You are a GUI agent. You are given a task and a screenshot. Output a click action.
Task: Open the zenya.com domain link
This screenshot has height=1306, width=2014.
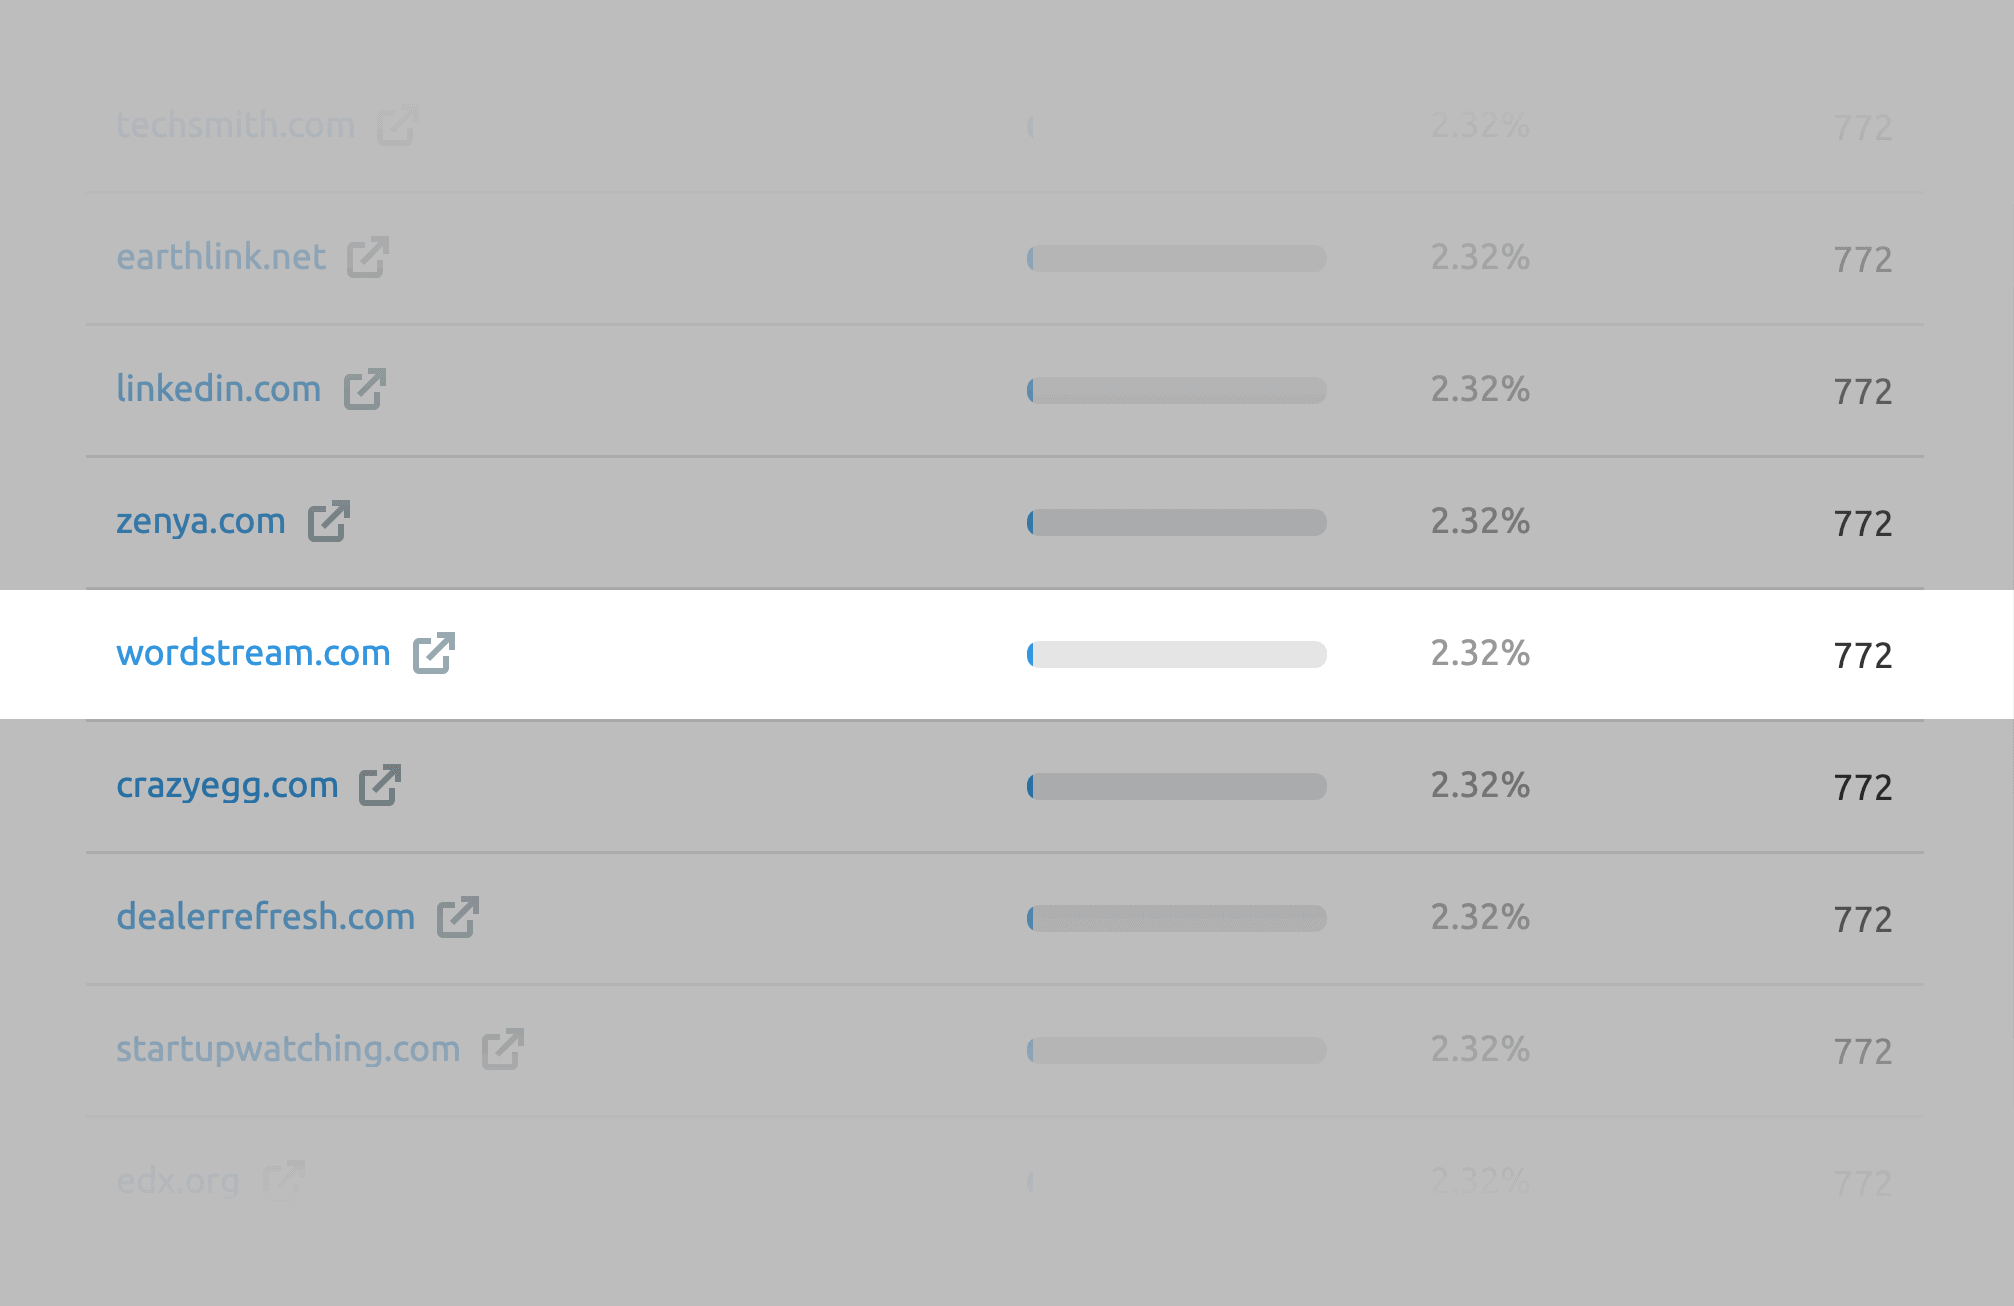201,522
